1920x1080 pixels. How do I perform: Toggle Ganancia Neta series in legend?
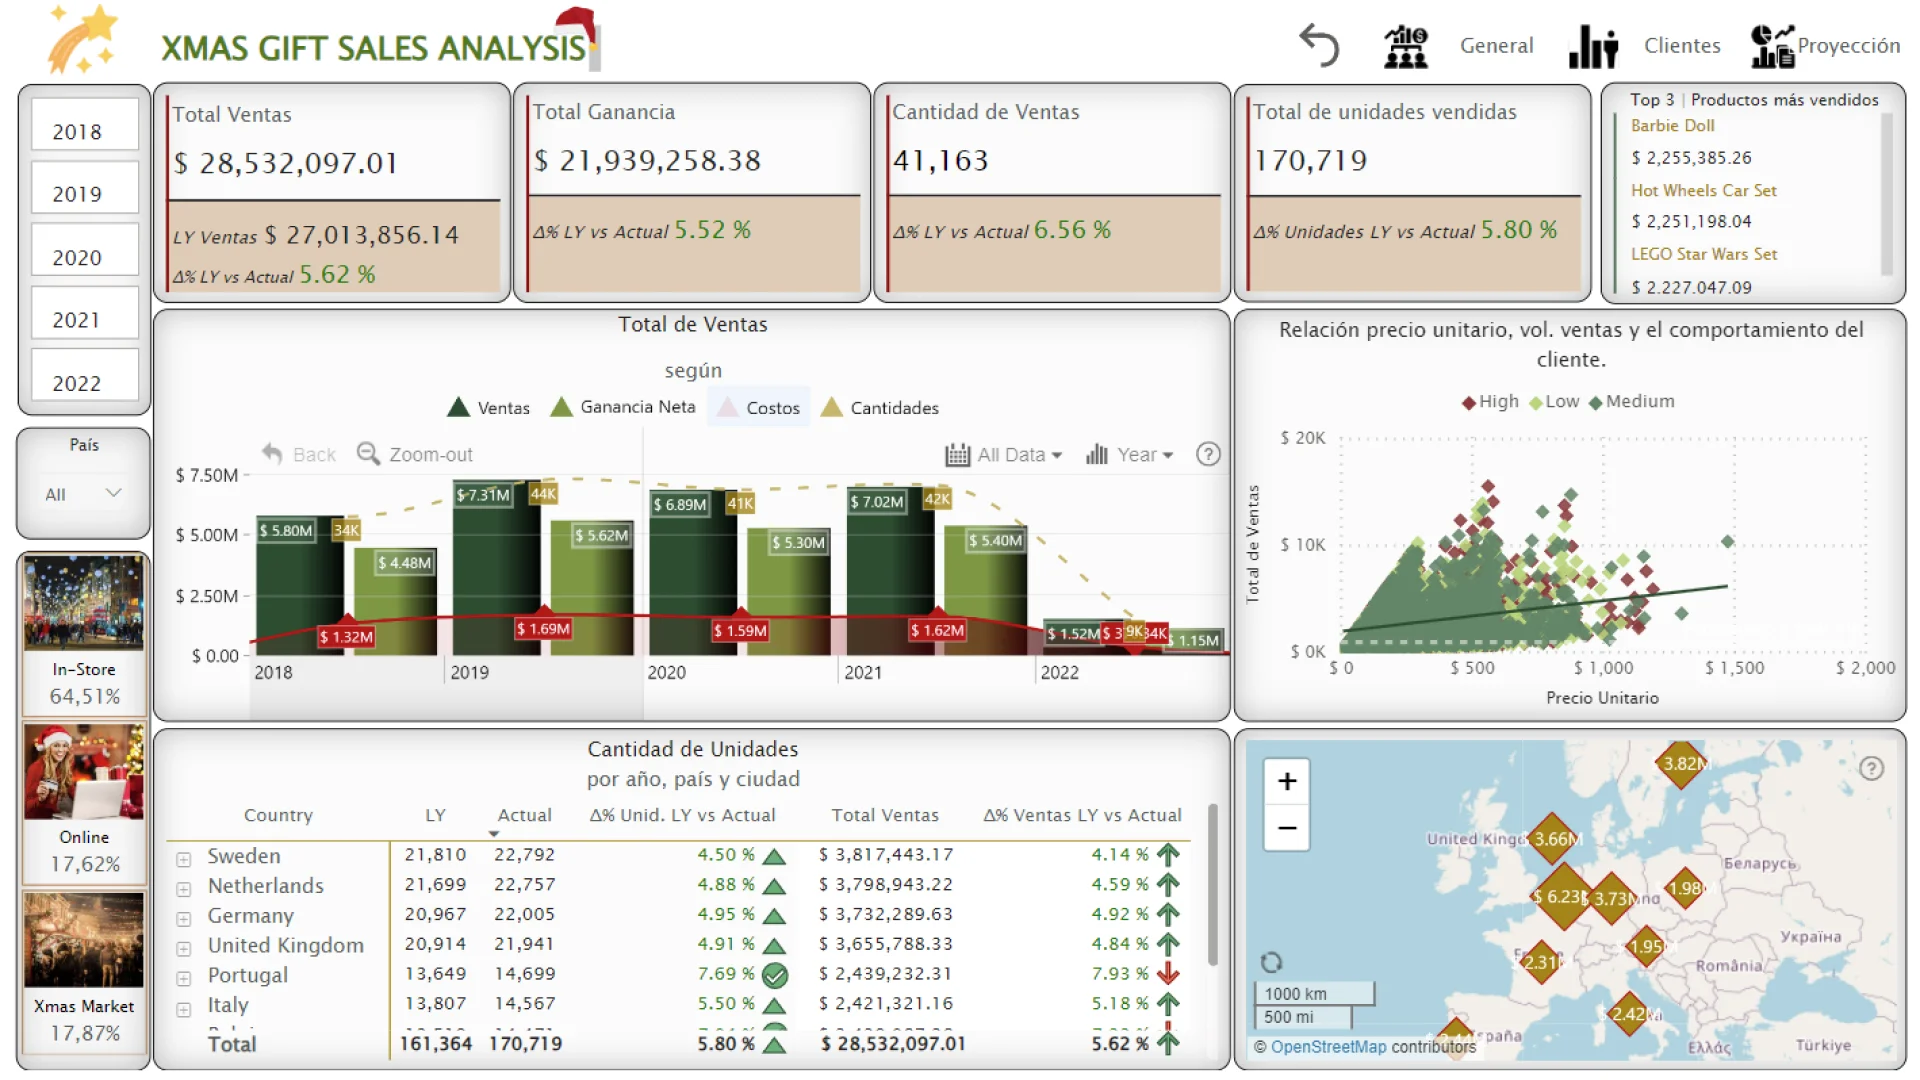click(623, 407)
